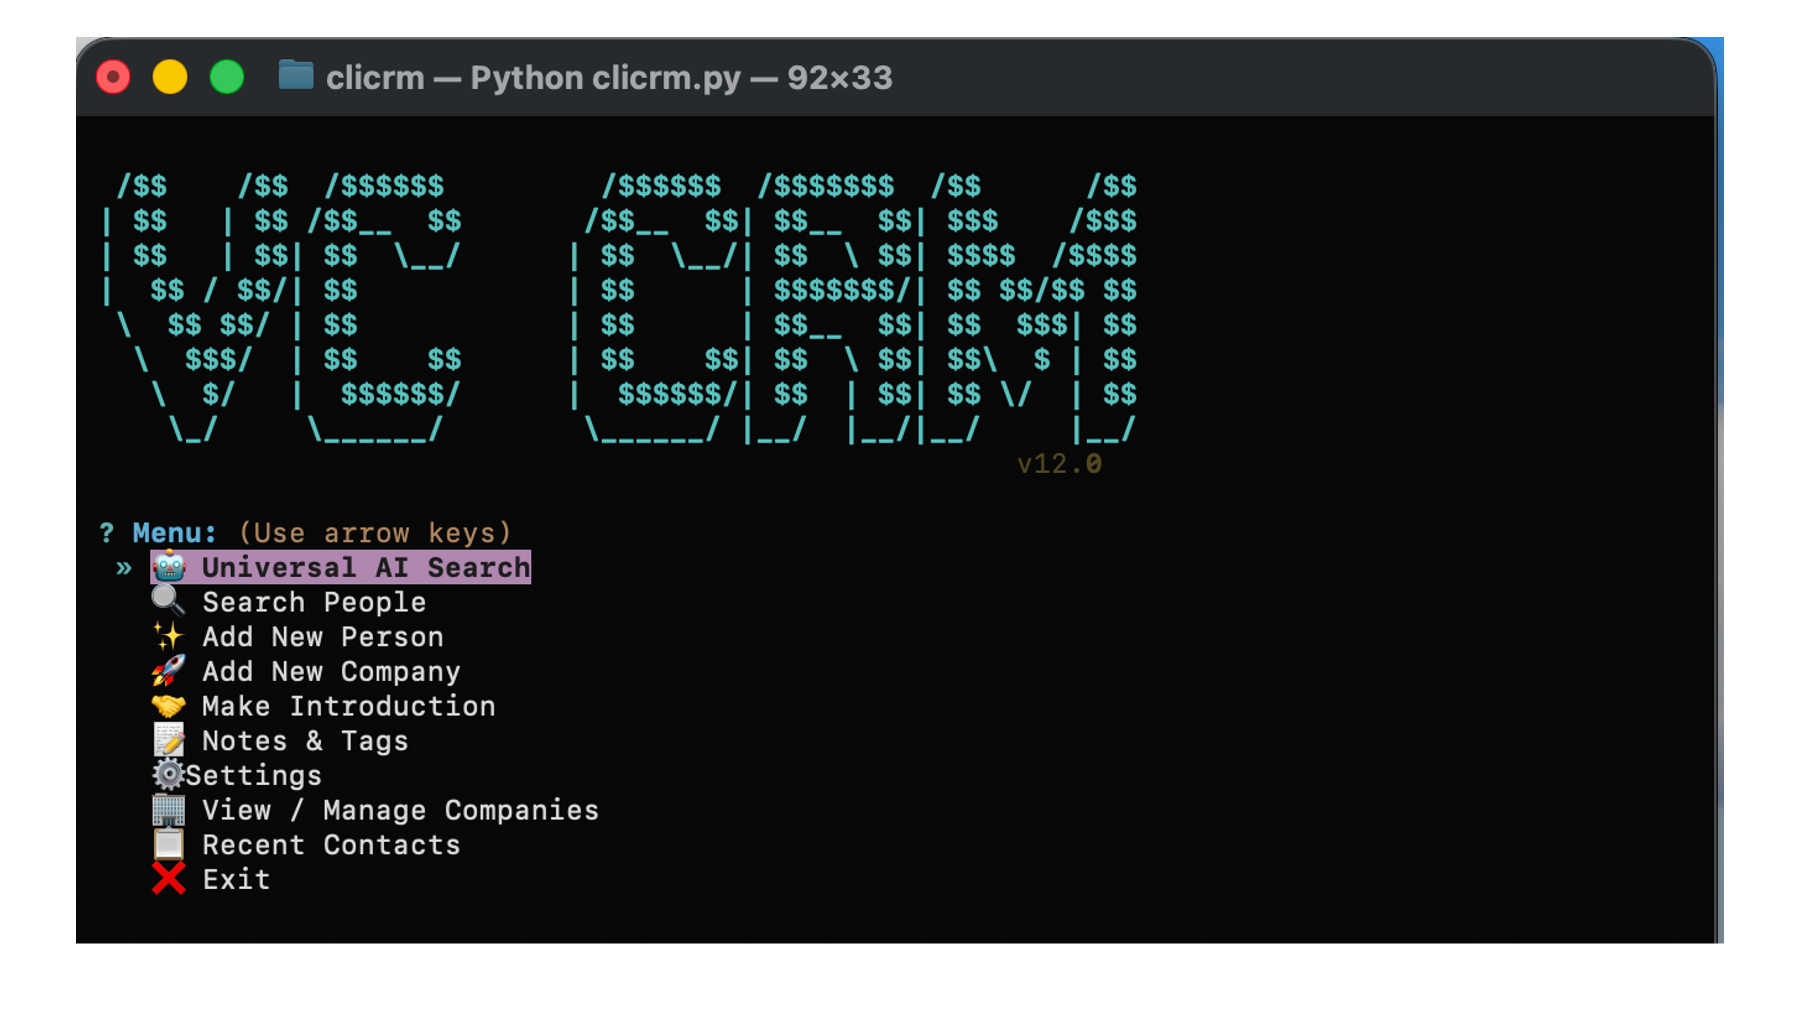Screen dimensions: 1800x1013
Task: Click the robot icon beside Universal AI Search
Action: (168, 567)
